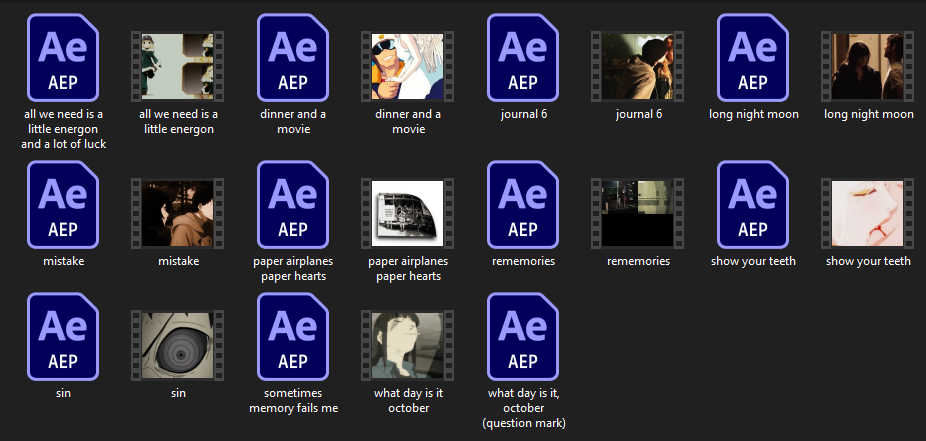Select the 'all we need is a little energon and a lot of luck' AEP icon
Image resolution: width=926 pixels, height=441 pixels.
point(63,58)
